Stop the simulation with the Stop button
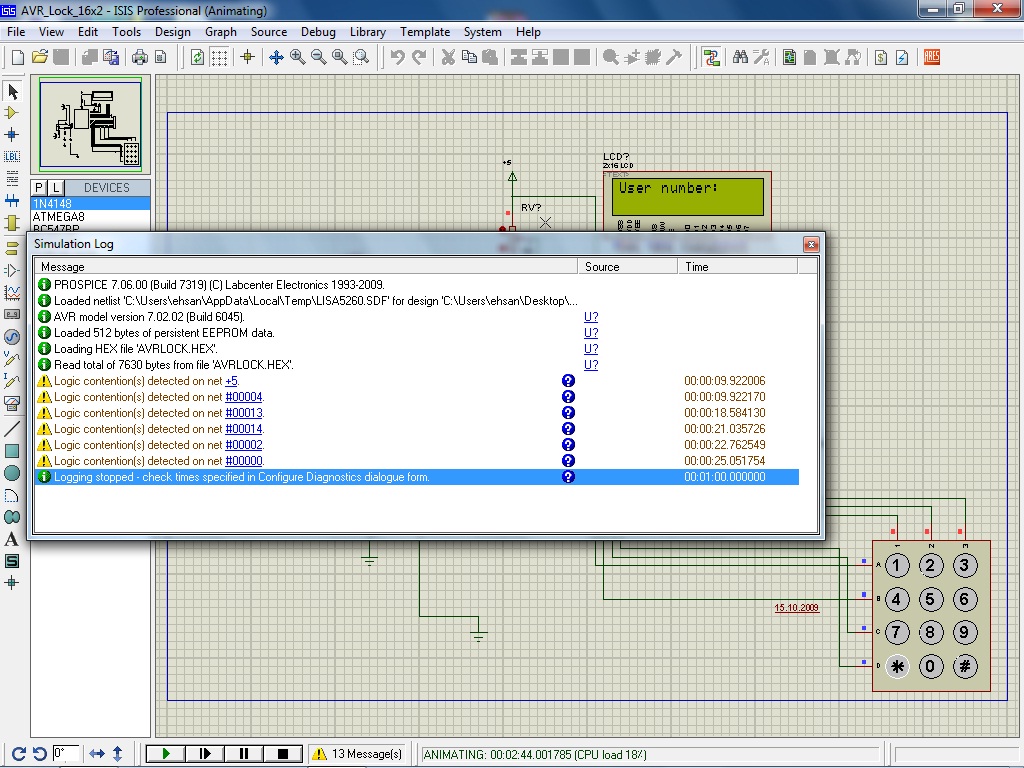 point(282,754)
